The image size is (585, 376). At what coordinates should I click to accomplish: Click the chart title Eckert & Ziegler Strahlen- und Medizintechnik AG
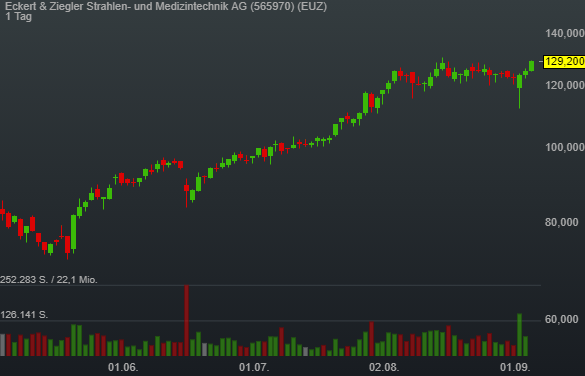166,6
